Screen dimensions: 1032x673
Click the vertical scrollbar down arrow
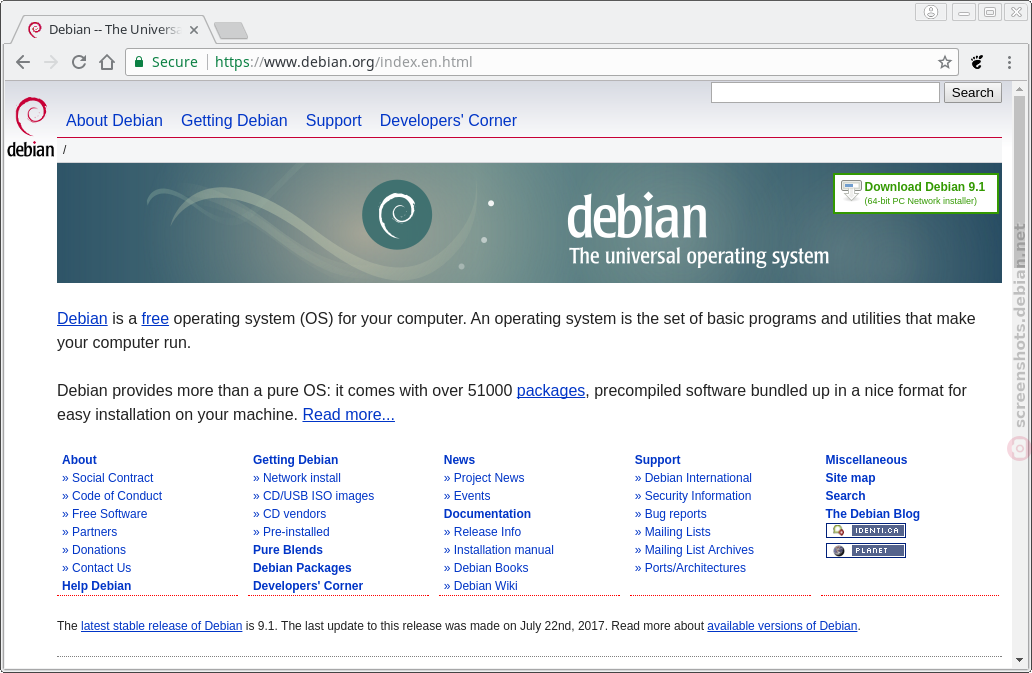coord(1019,660)
